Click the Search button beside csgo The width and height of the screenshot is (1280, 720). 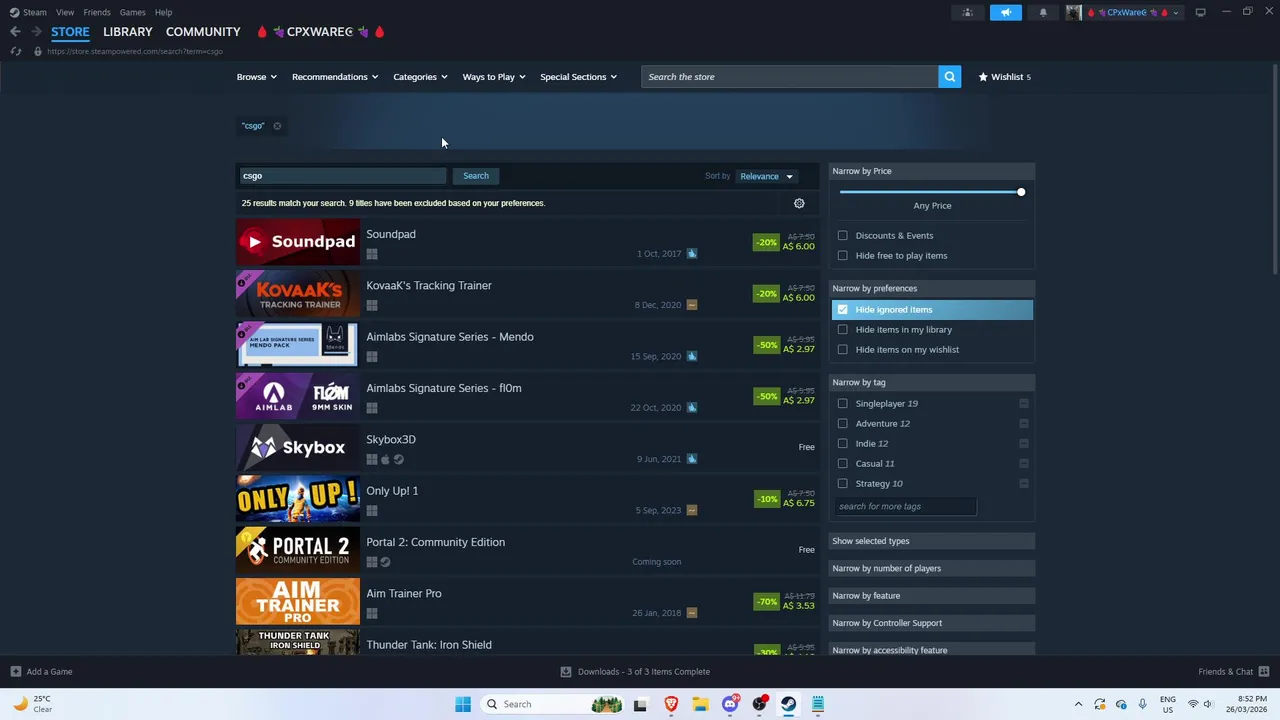(476, 176)
